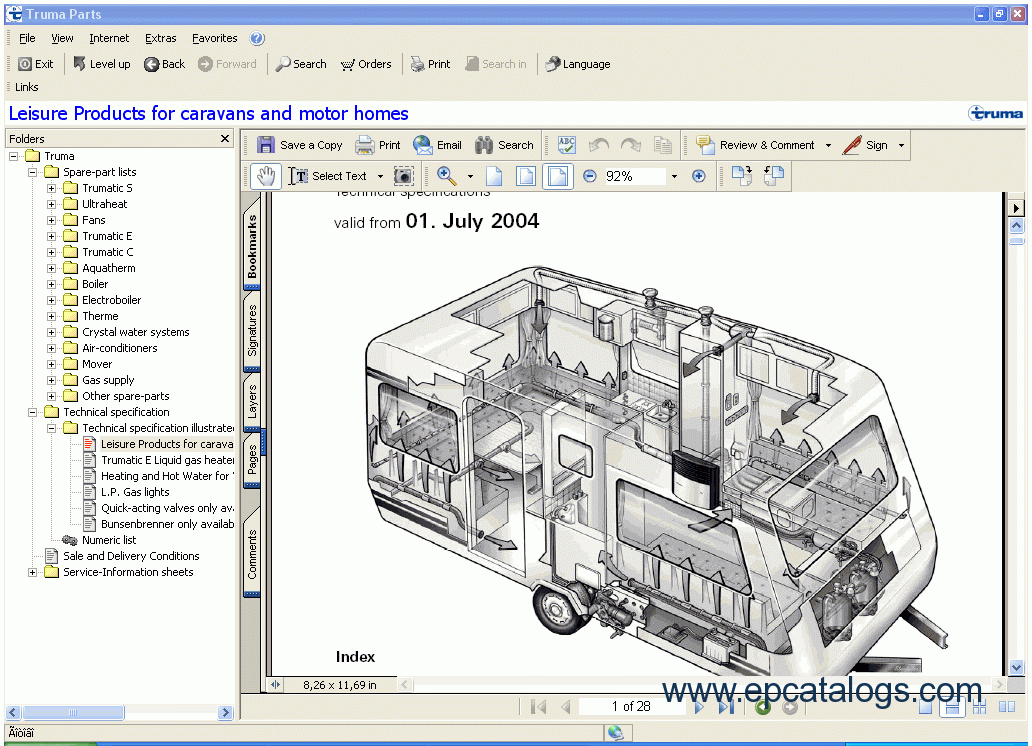Set view to Actual Size page icon
Viewport: 1032px width, 746px height.
point(494,176)
